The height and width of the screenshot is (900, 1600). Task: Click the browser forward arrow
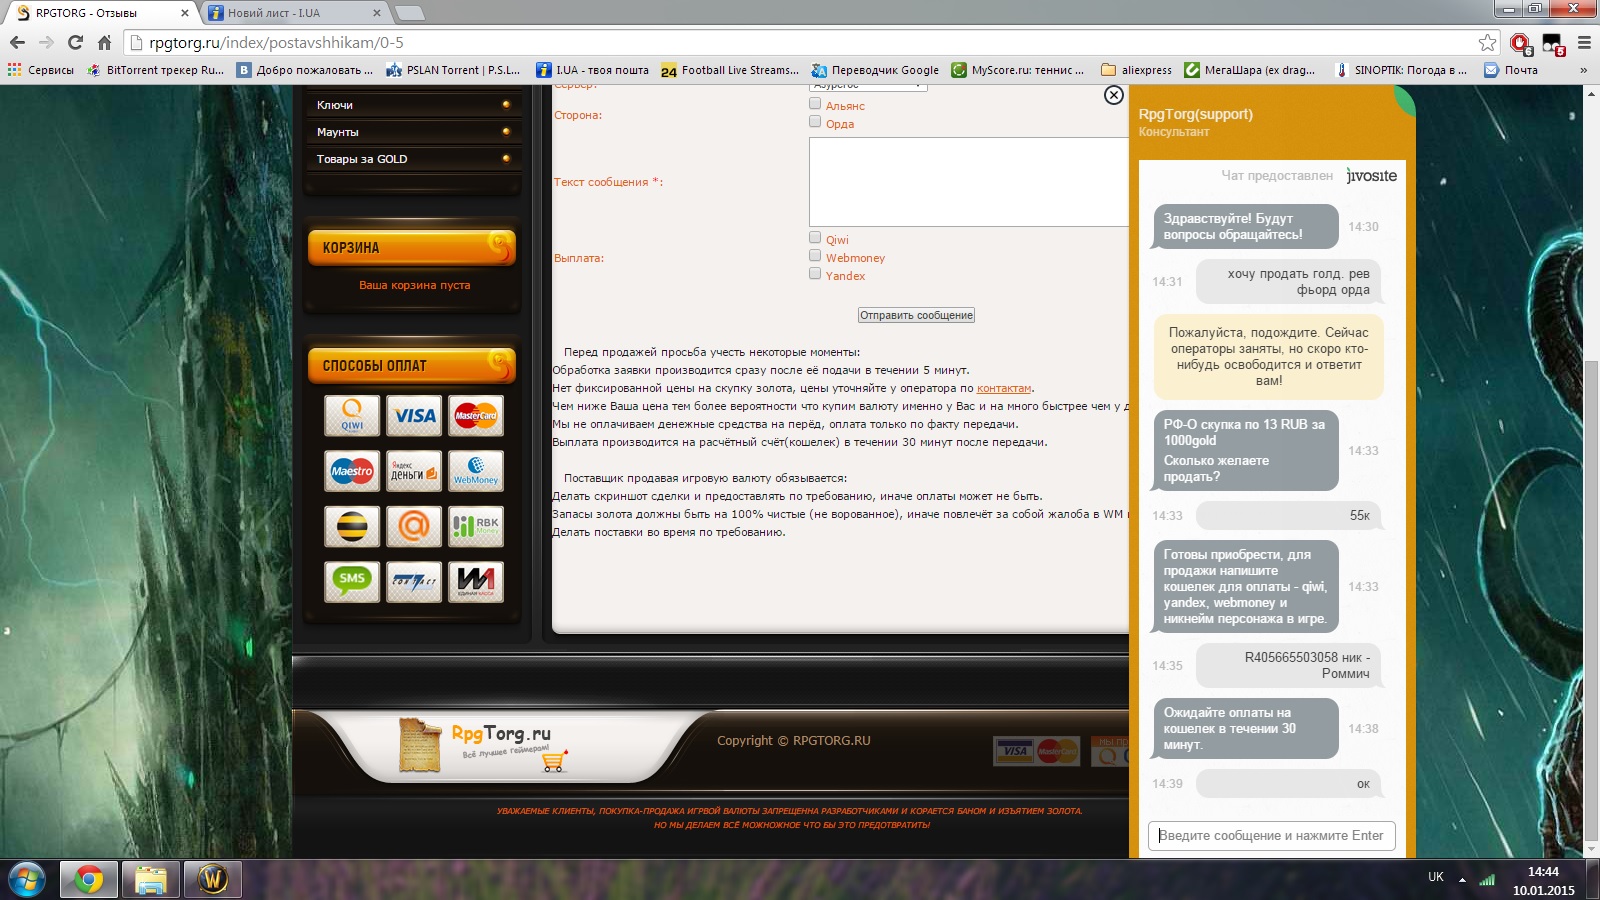(x=46, y=42)
